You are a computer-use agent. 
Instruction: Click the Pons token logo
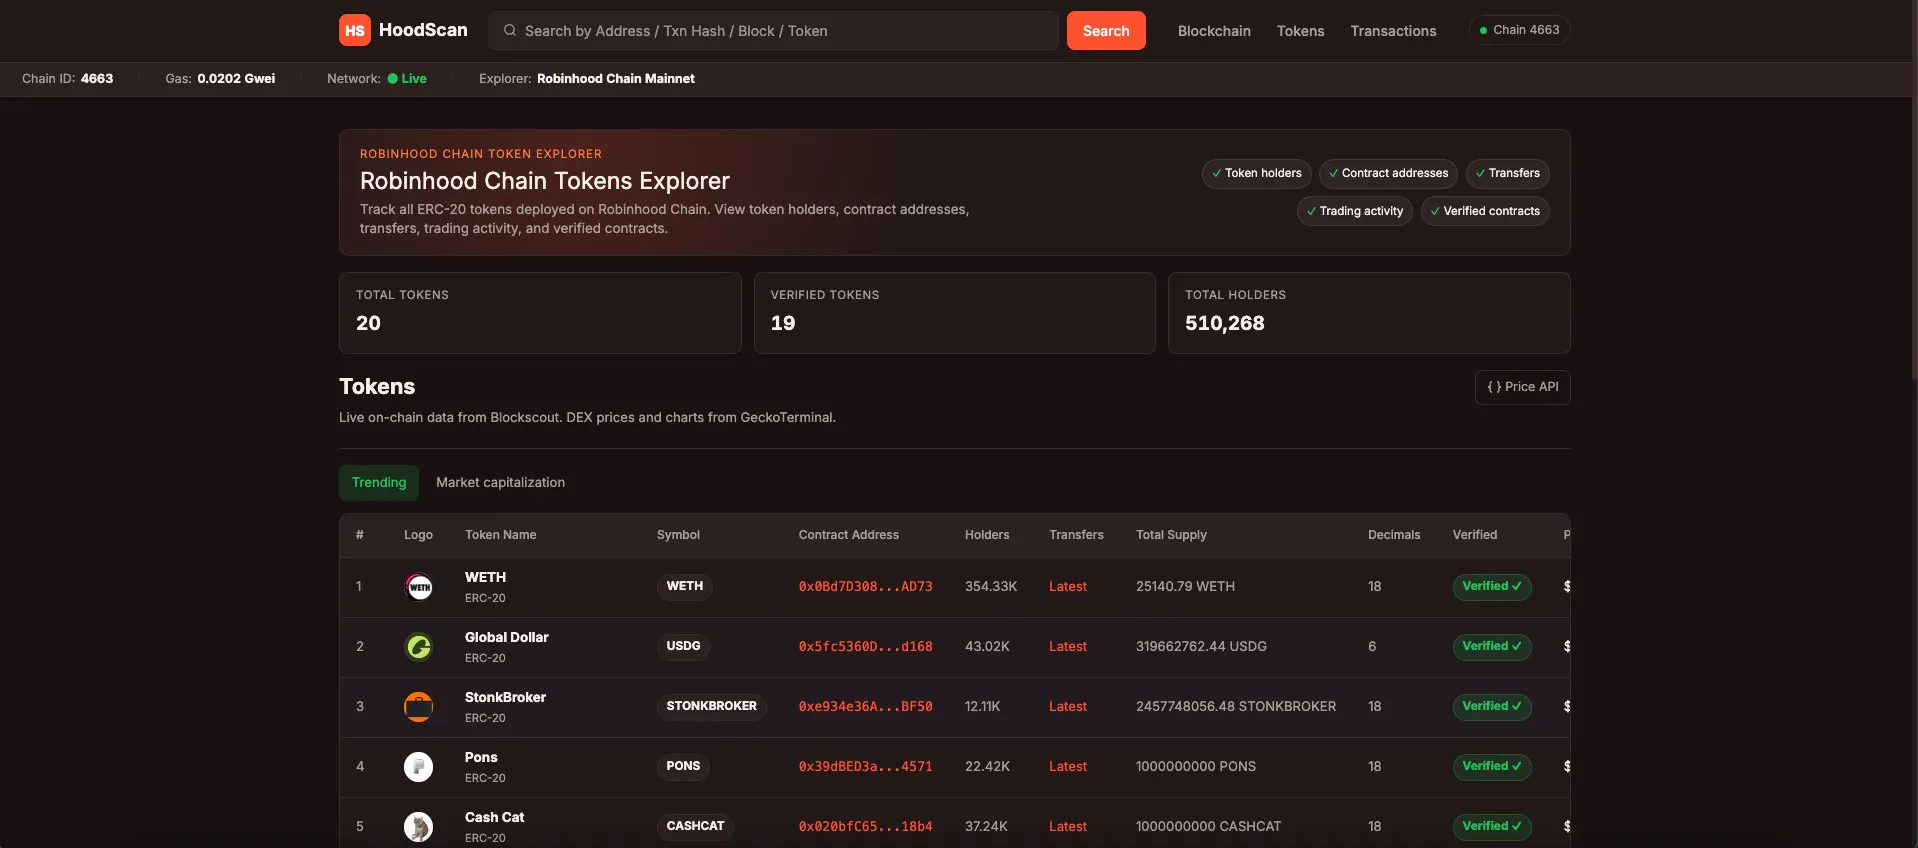coord(418,767)
